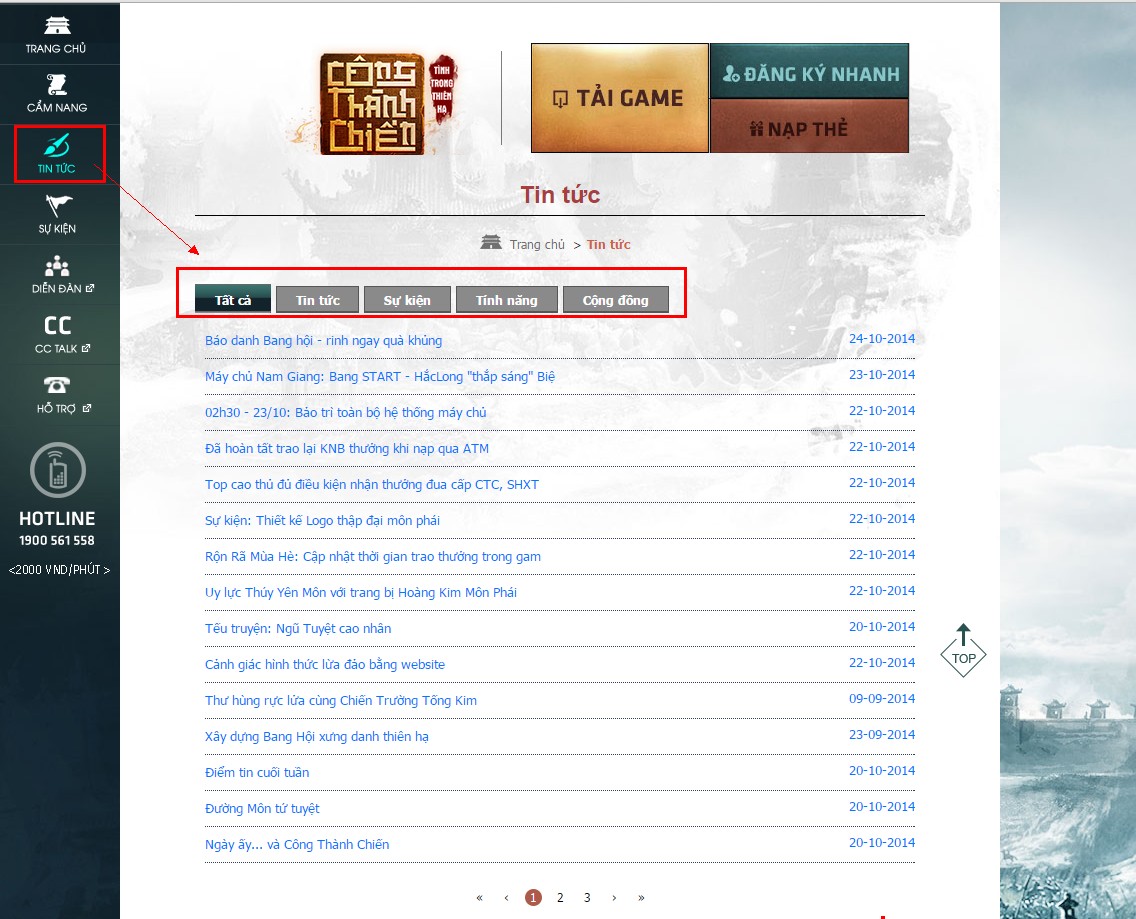Open article "Báo danh Bang hội - rinh ngay quà khủng"

(323, 341)
